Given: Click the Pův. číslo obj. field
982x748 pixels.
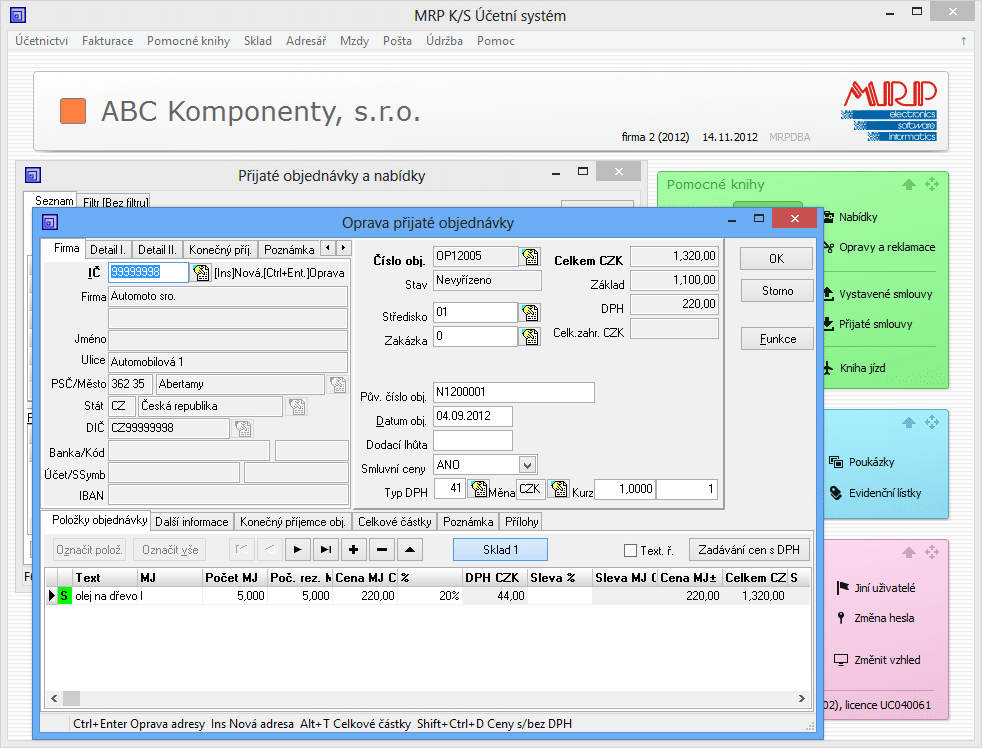Looking at the screenshot, I should point(514,392).
